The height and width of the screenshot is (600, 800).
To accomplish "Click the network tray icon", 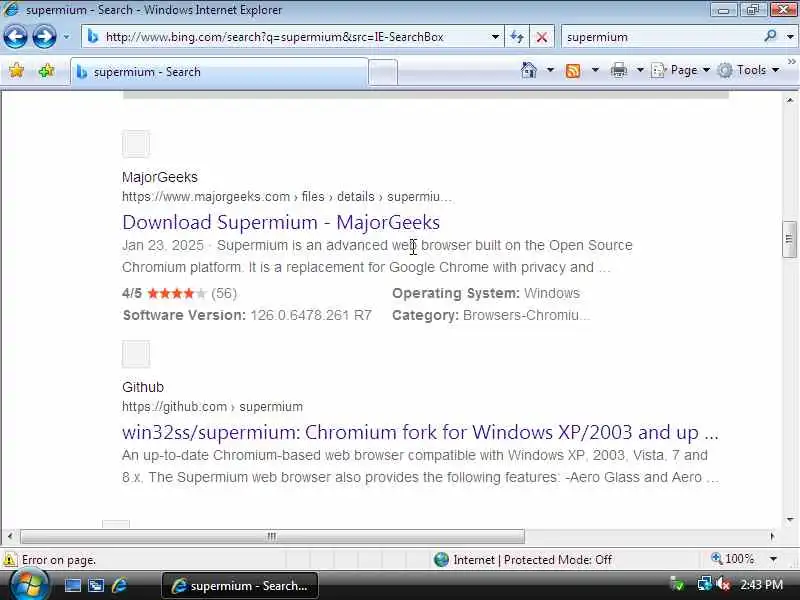I will (x=704, y=584).
